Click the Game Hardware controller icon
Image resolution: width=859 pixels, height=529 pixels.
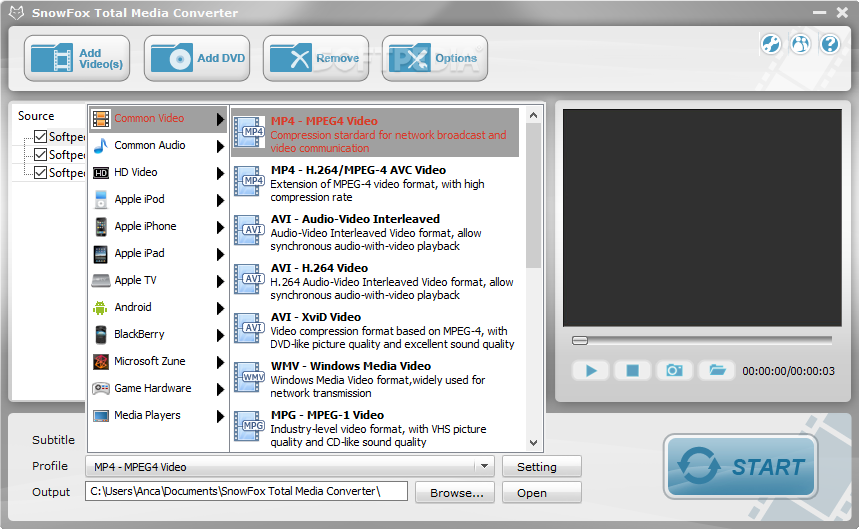[x=101, y=388]
